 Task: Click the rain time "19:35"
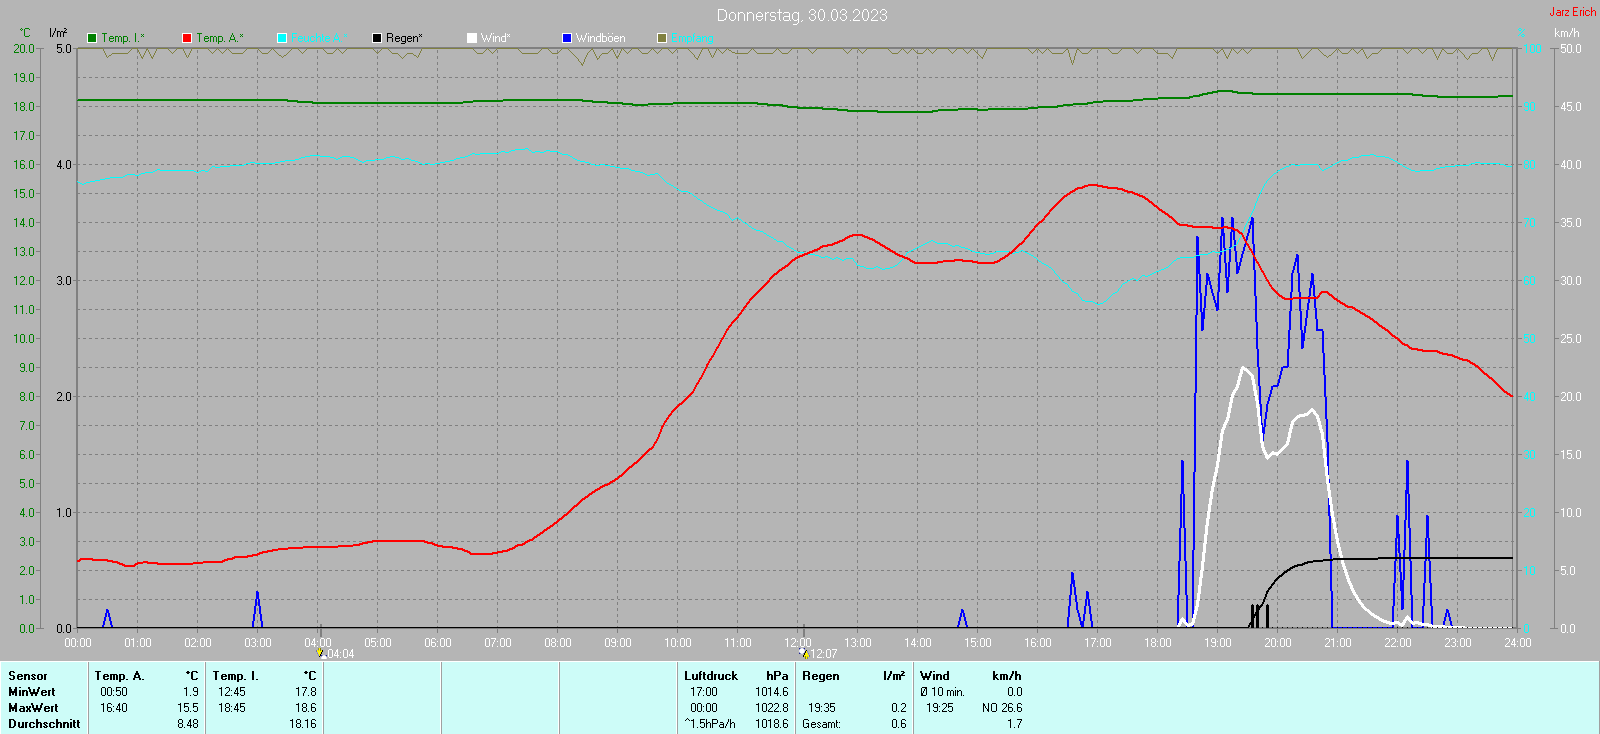point(822,708)
